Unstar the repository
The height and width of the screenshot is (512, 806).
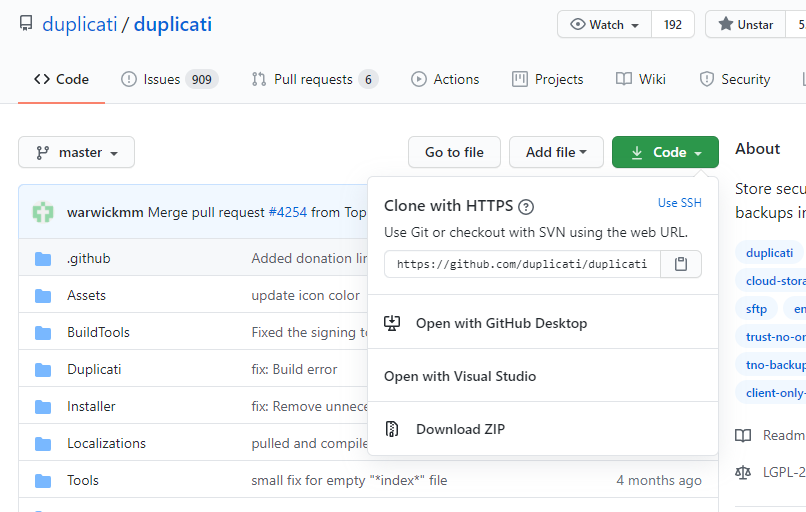click(x=746, y=24)
